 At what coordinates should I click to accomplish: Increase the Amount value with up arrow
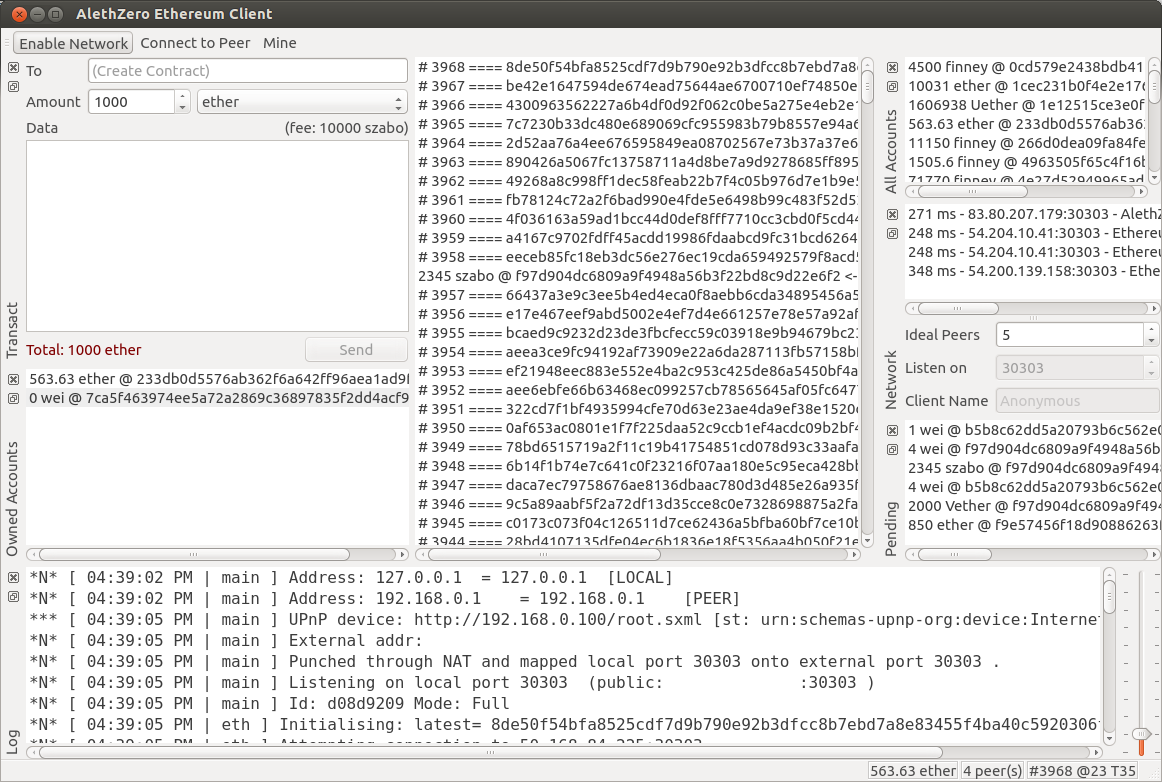click(x=182, y=96)
